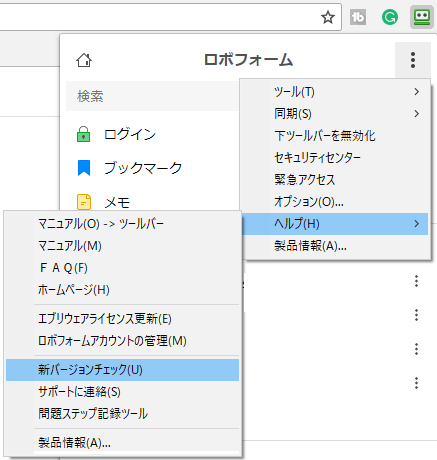The width and height of the screenshot is (437, 460).
Task: Click the green lock ログイン icon
Action: click(84, 134)
